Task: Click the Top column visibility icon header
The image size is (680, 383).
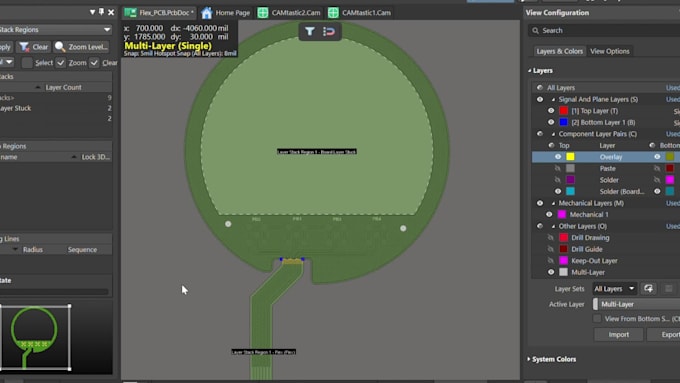Action: [551, 145]
